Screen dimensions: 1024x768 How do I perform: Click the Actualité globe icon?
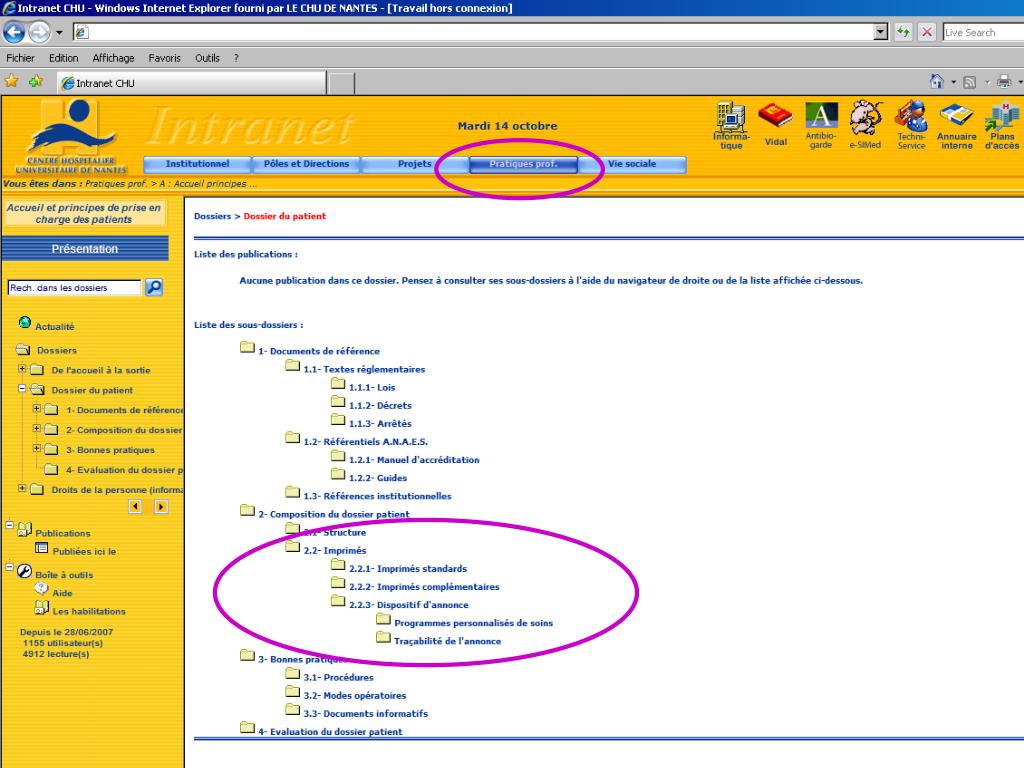coord(25,322)
